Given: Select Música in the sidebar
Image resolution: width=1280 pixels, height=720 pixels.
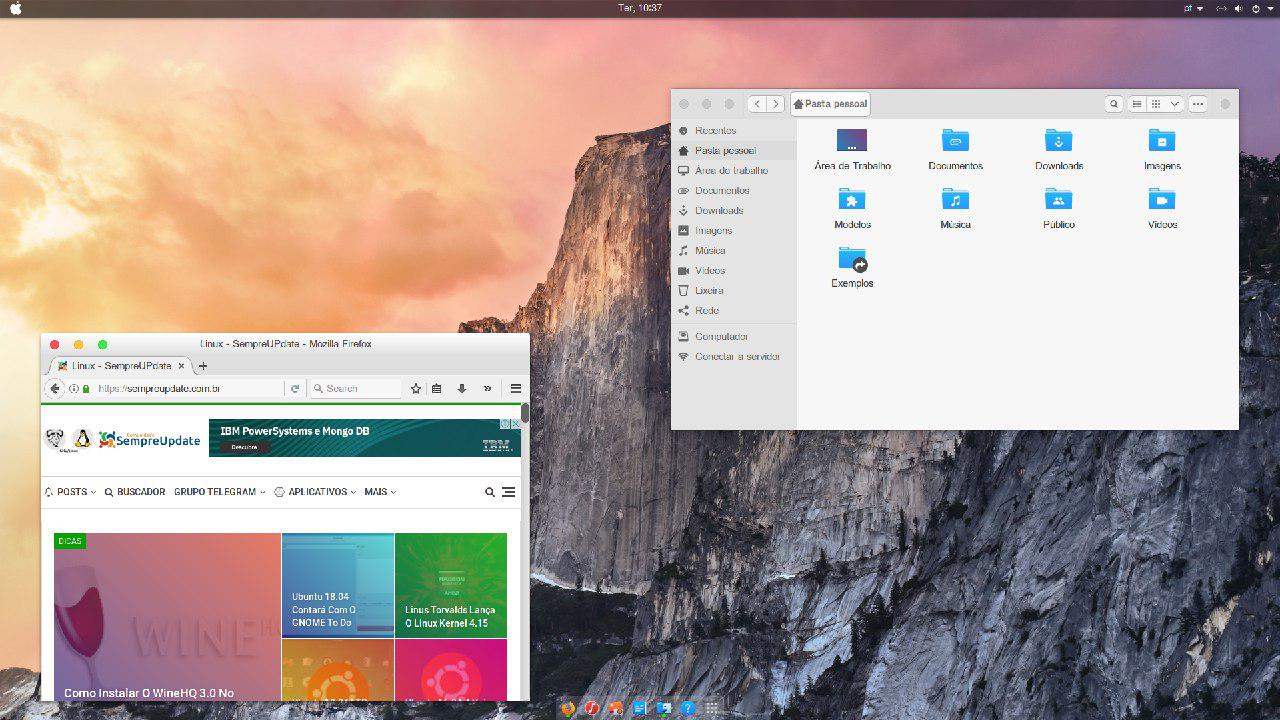Looking at the screenshot, I should 733,250.
